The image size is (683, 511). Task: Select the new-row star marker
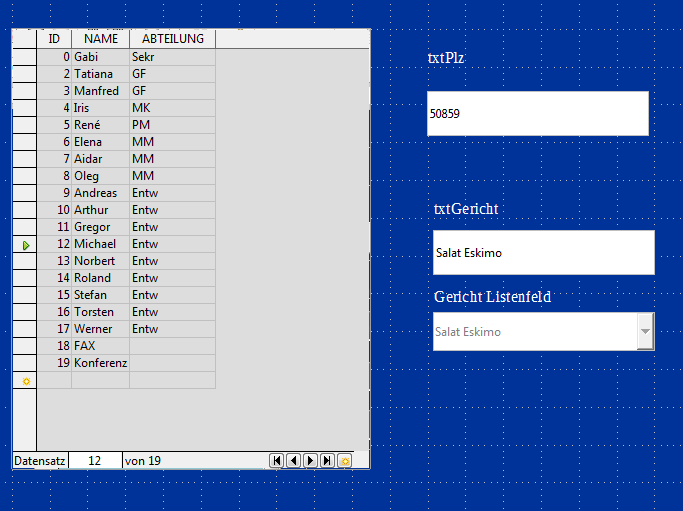click(26, 382)
